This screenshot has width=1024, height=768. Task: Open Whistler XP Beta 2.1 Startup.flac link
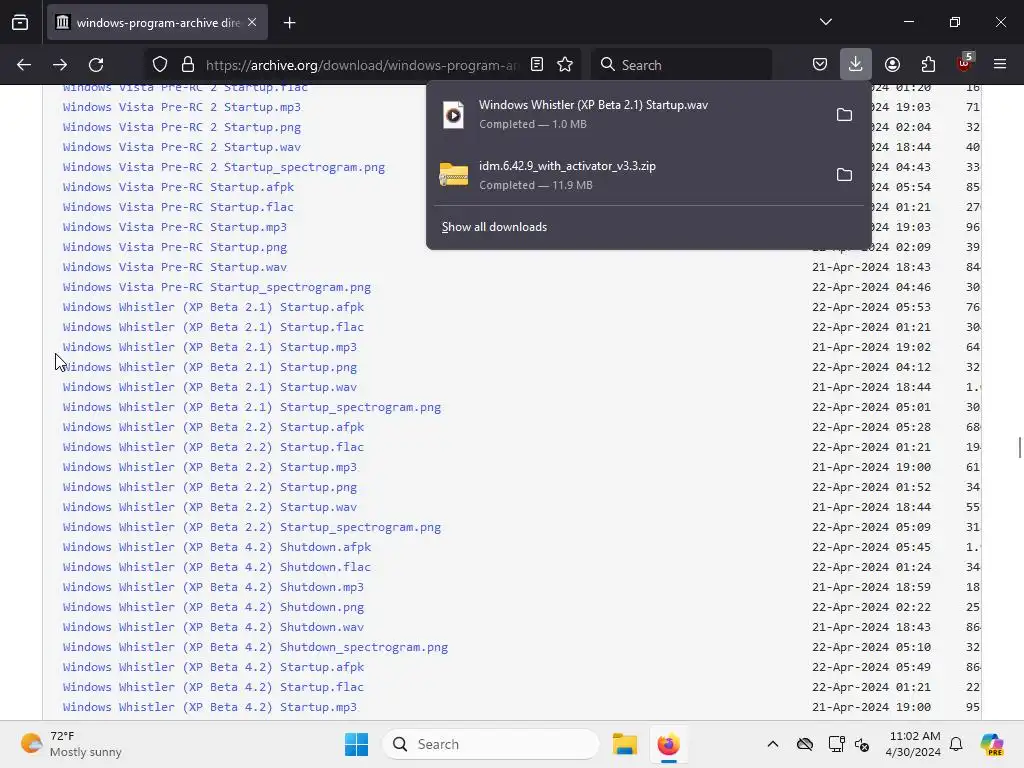coord(214,327)
